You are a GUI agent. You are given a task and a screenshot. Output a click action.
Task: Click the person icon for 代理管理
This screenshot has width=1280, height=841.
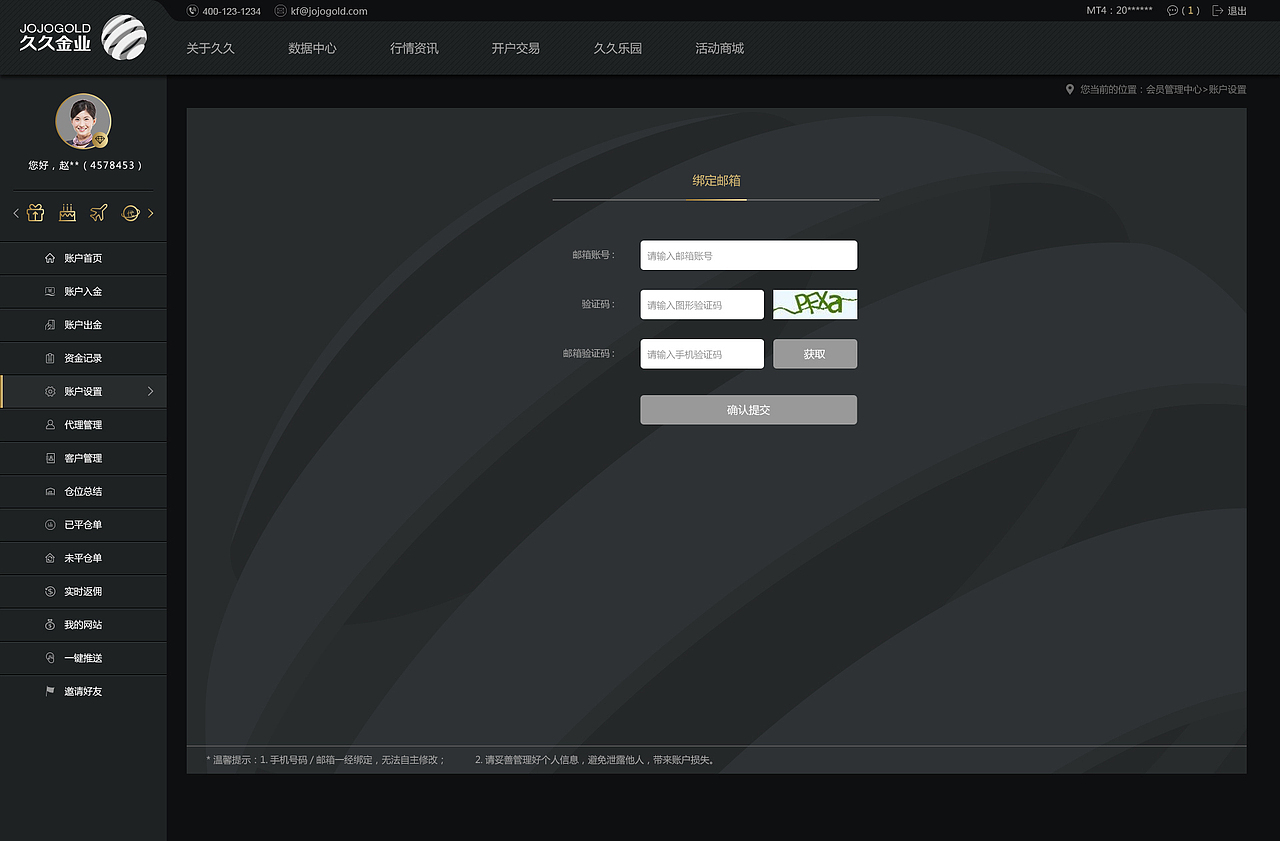[x=50, y=425]
